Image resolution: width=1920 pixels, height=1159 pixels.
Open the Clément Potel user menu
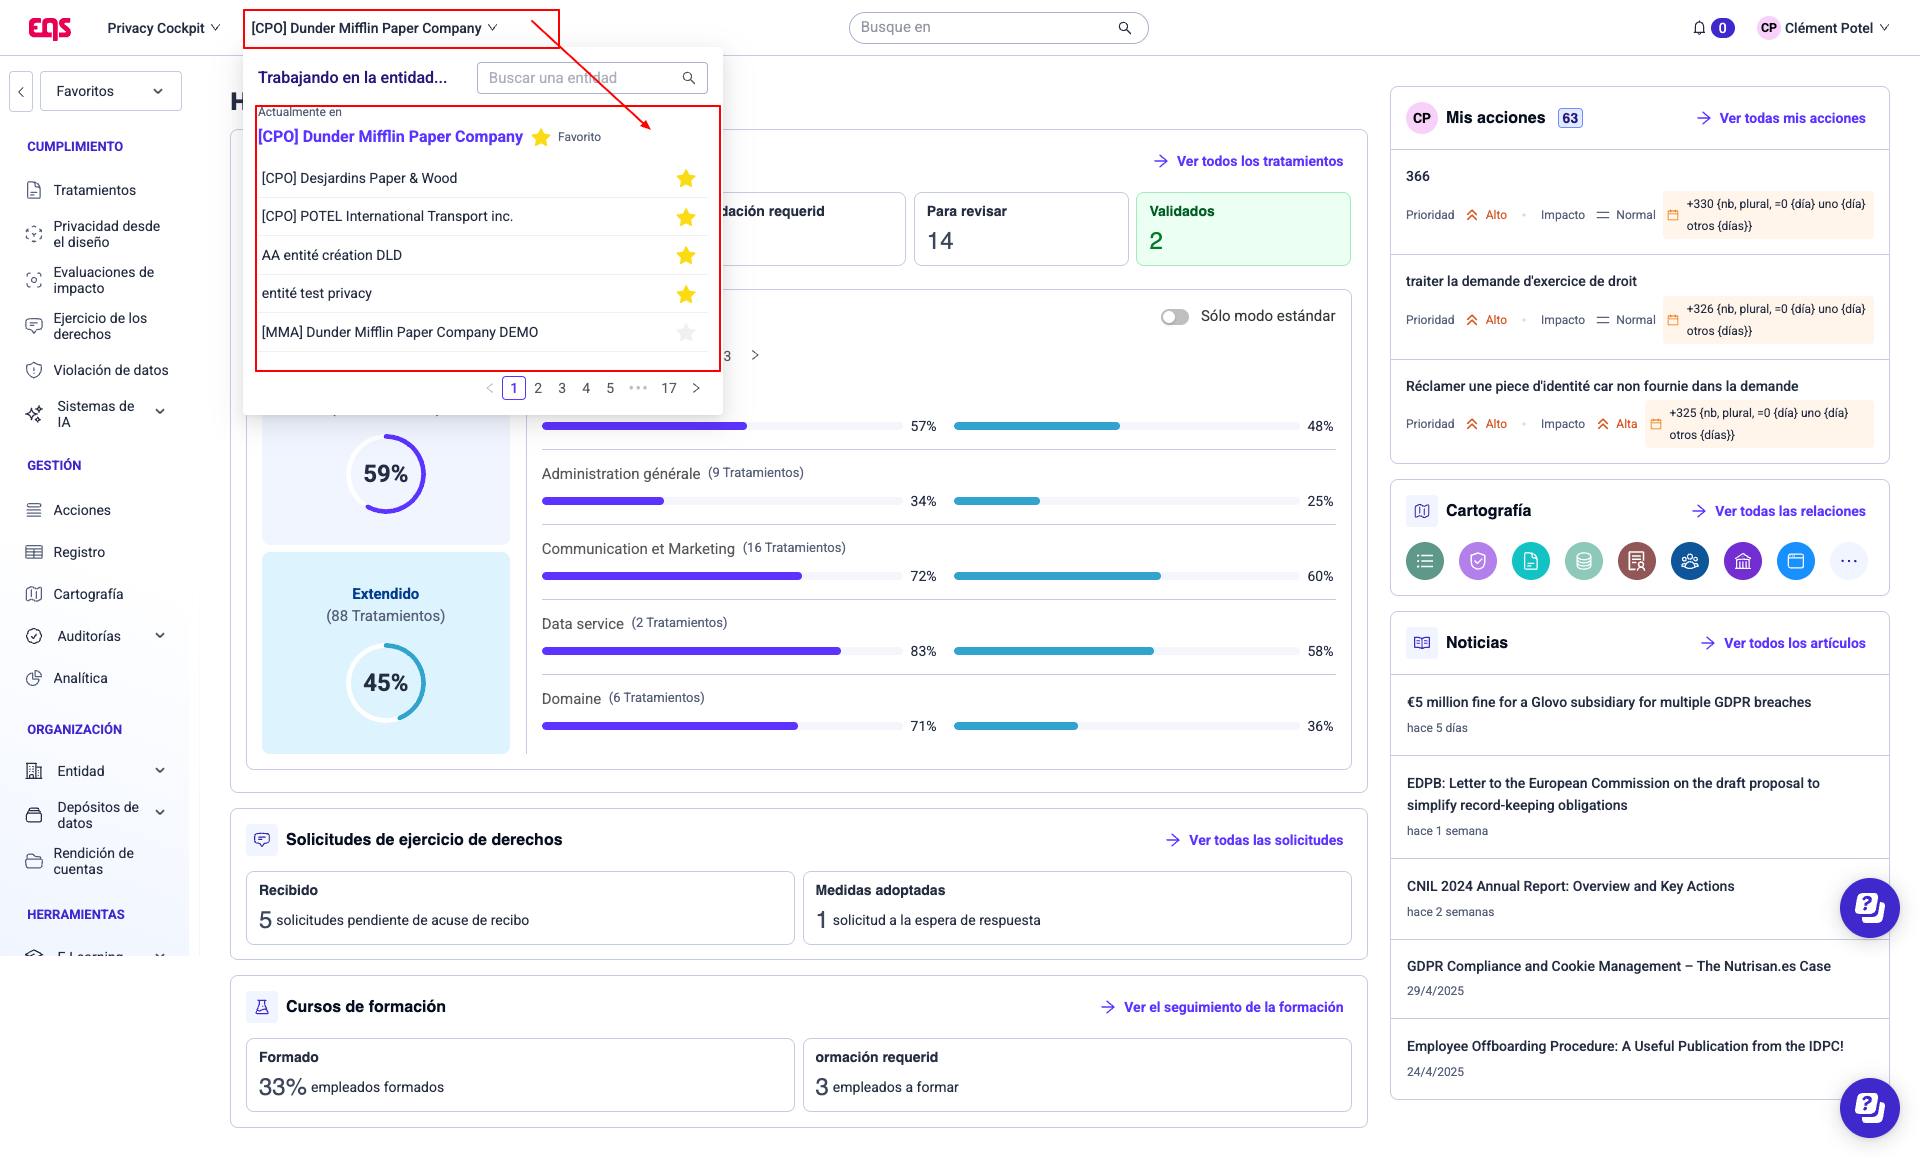(1824, 28)
